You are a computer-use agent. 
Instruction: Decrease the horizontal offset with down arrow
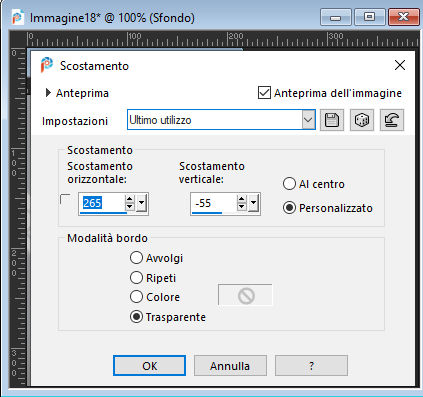130,207
